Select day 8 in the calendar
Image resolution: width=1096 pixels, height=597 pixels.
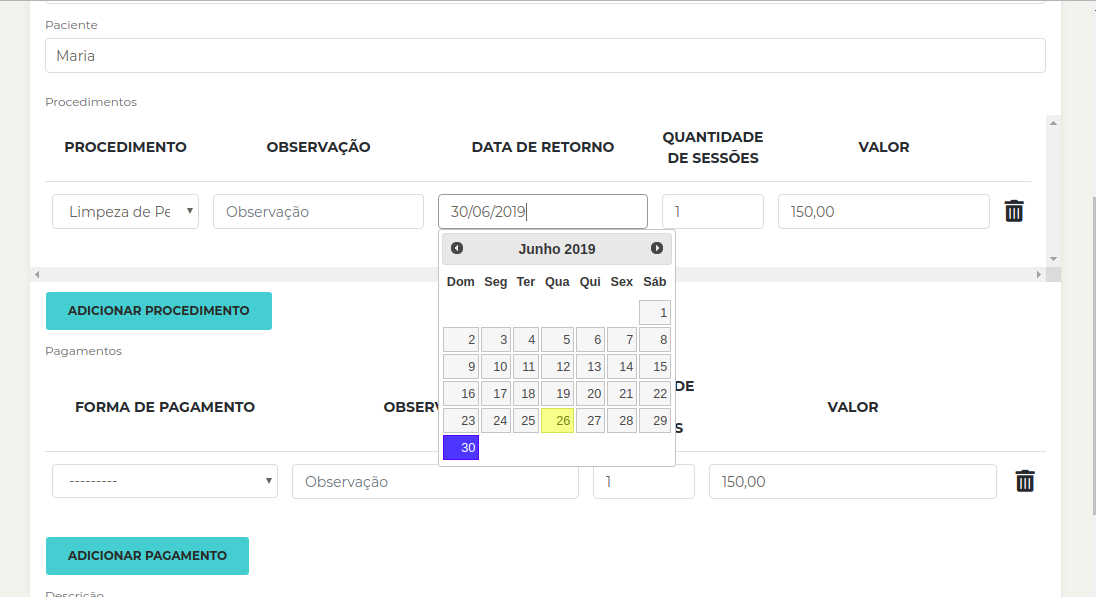(x=655, y=340)
